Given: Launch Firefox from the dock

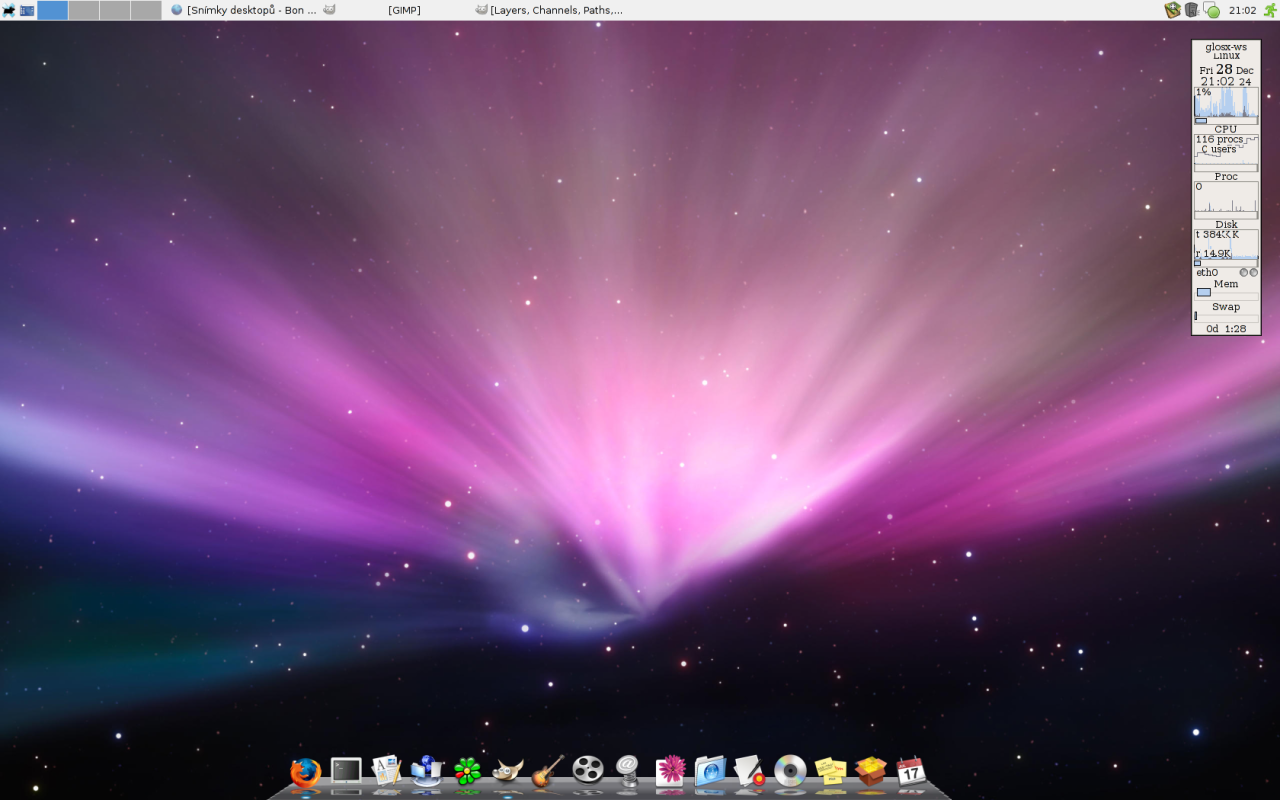Looking at the screenshot, I should 305,772.
